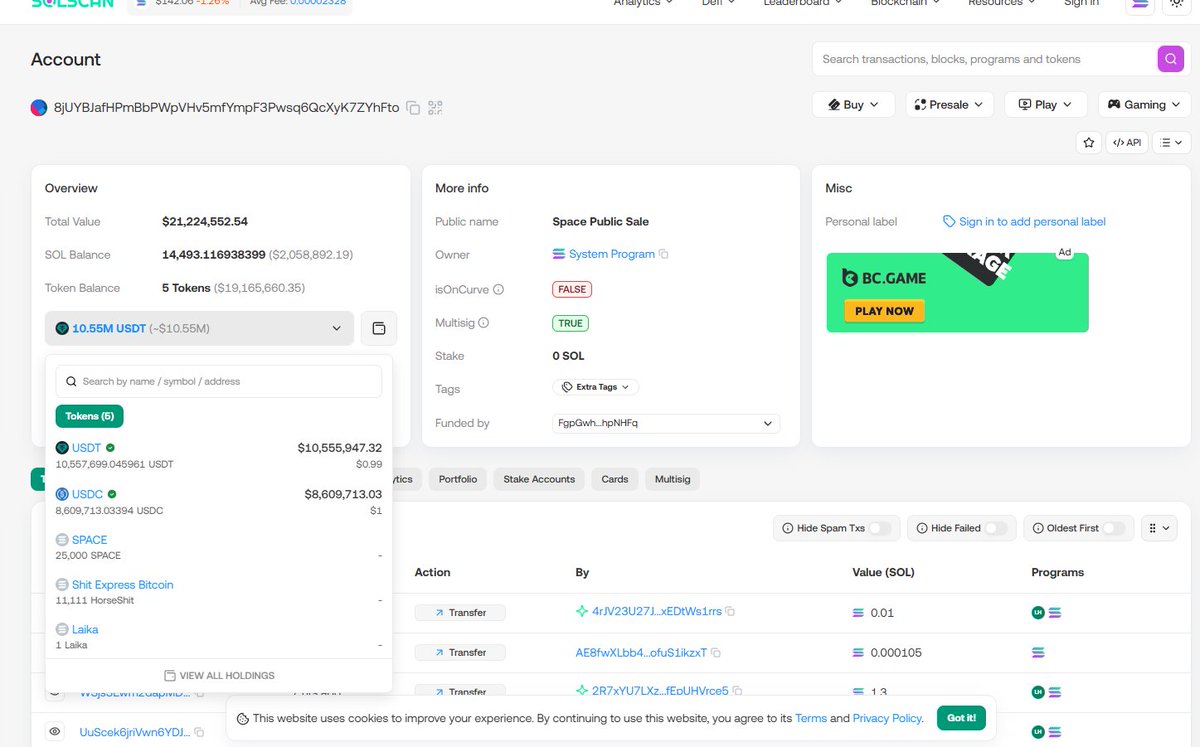Switch to the Stake Accounts tab
The image size is (1200, 747).
(539, 479)
